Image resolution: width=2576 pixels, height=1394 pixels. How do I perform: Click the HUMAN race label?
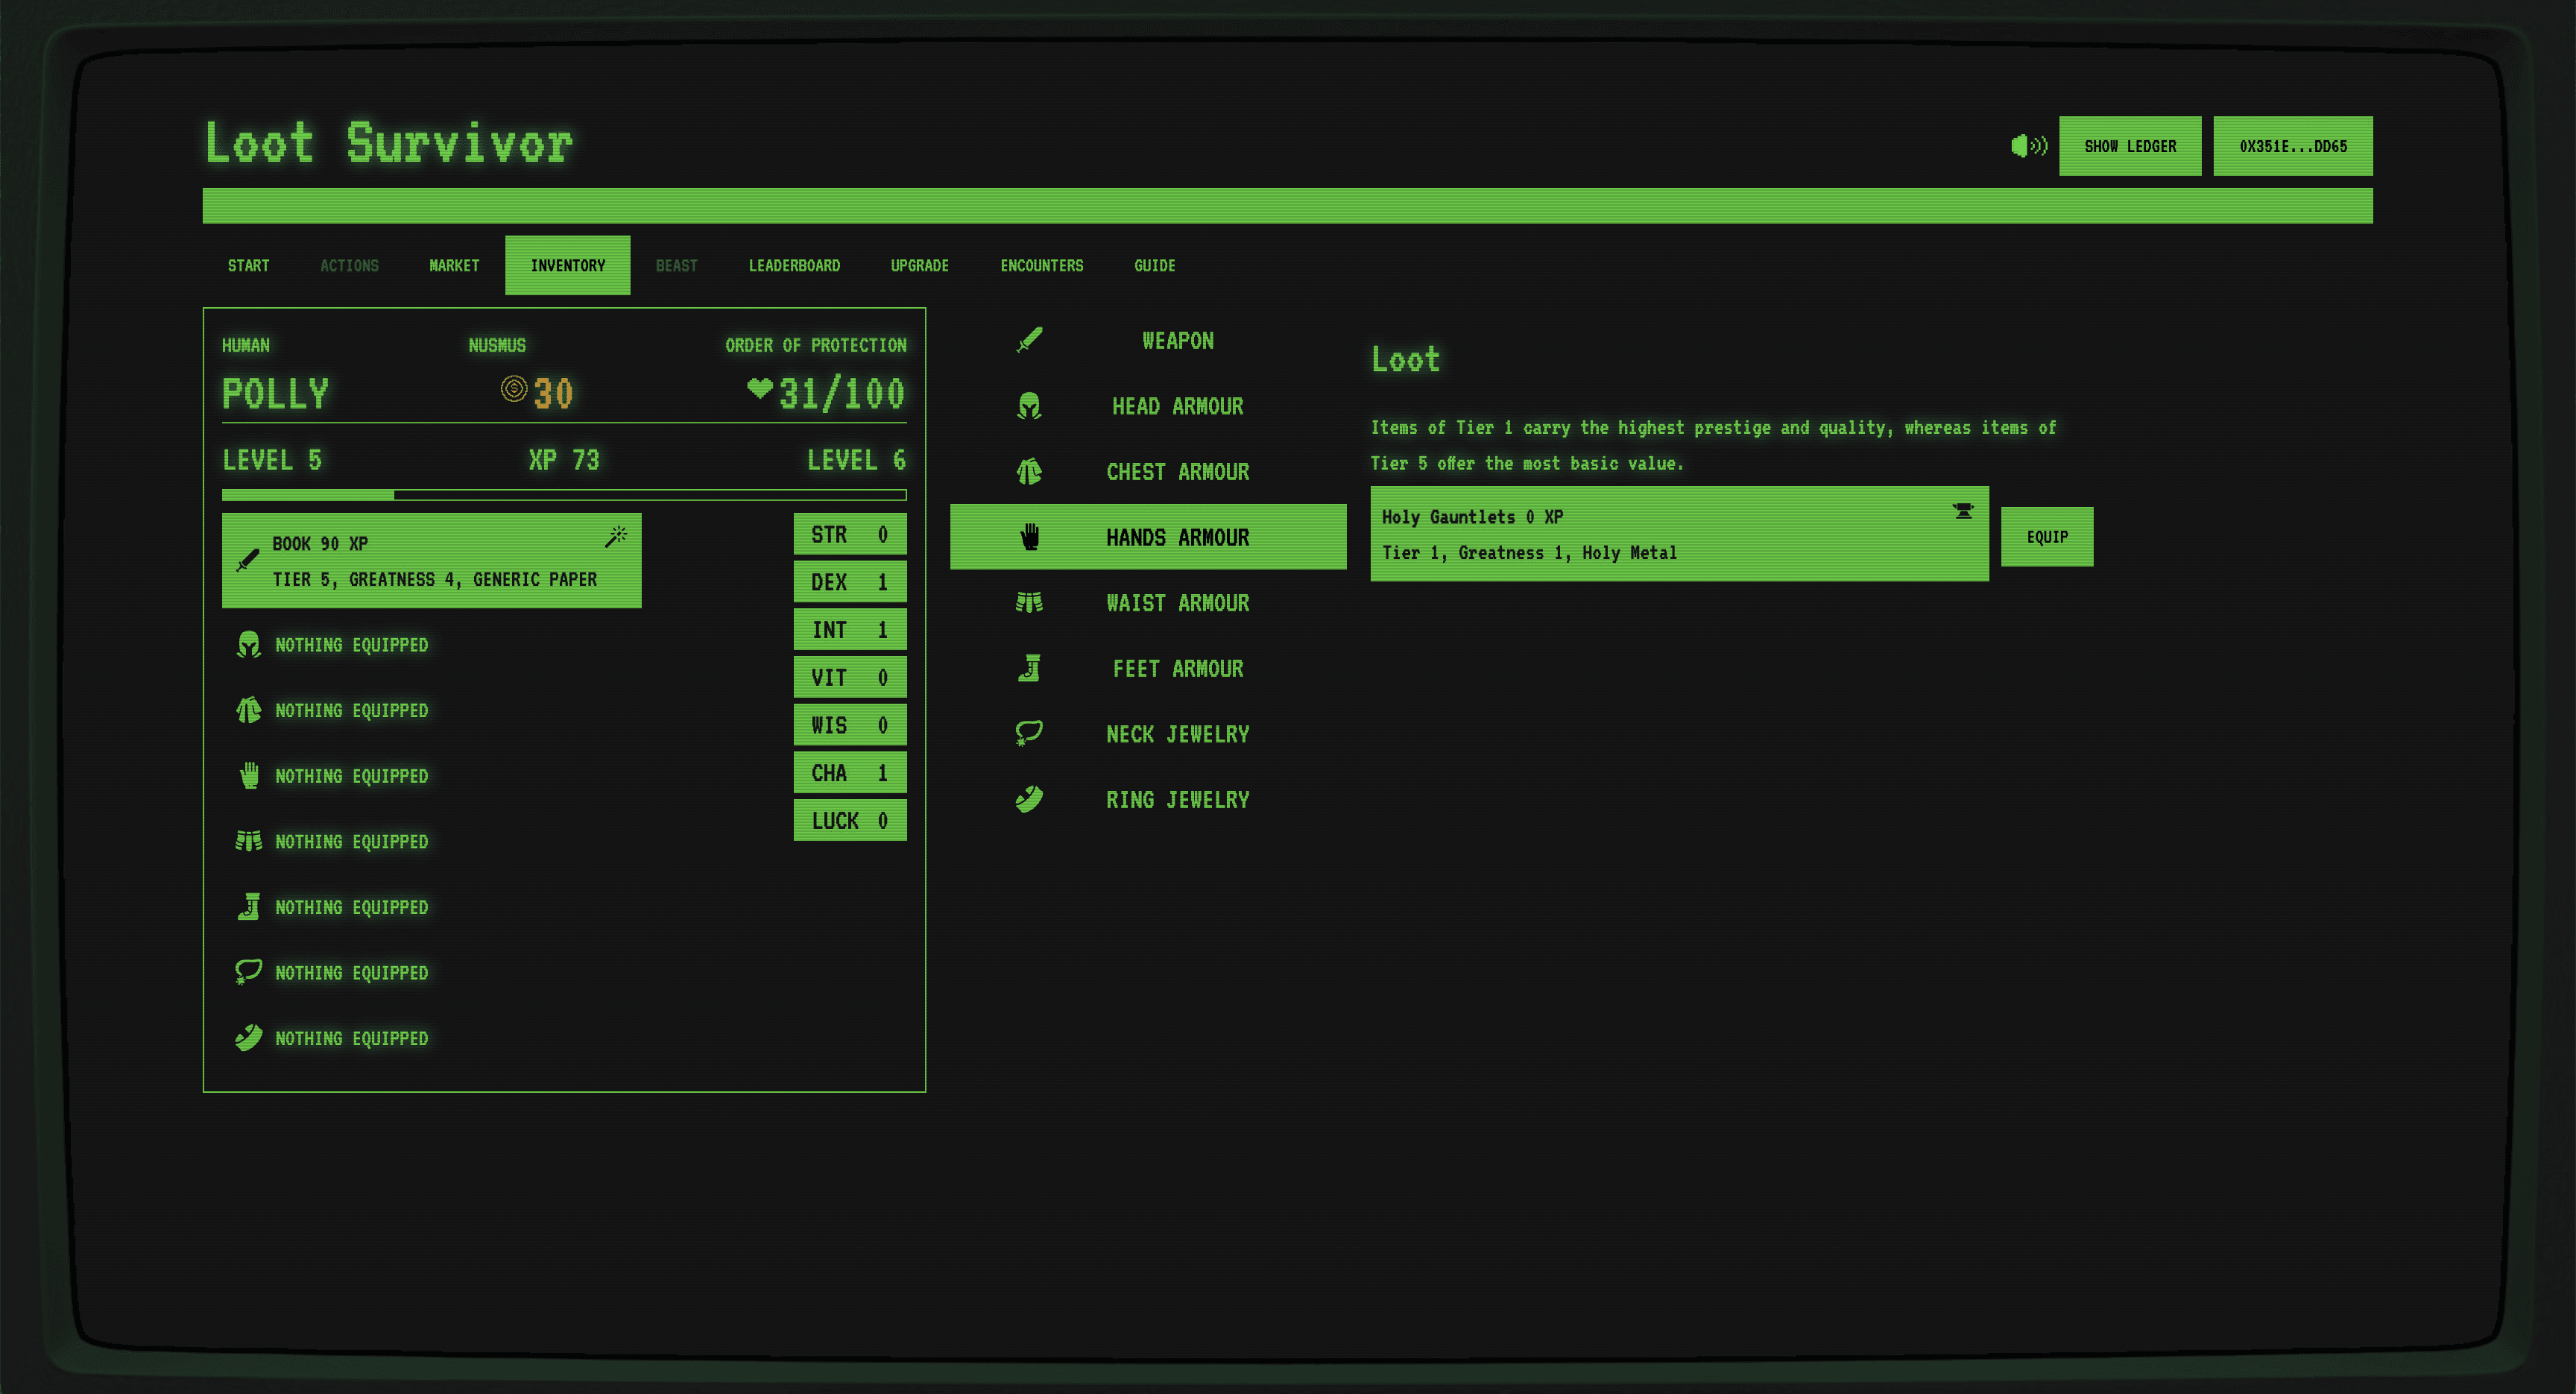tap(246, 345)
